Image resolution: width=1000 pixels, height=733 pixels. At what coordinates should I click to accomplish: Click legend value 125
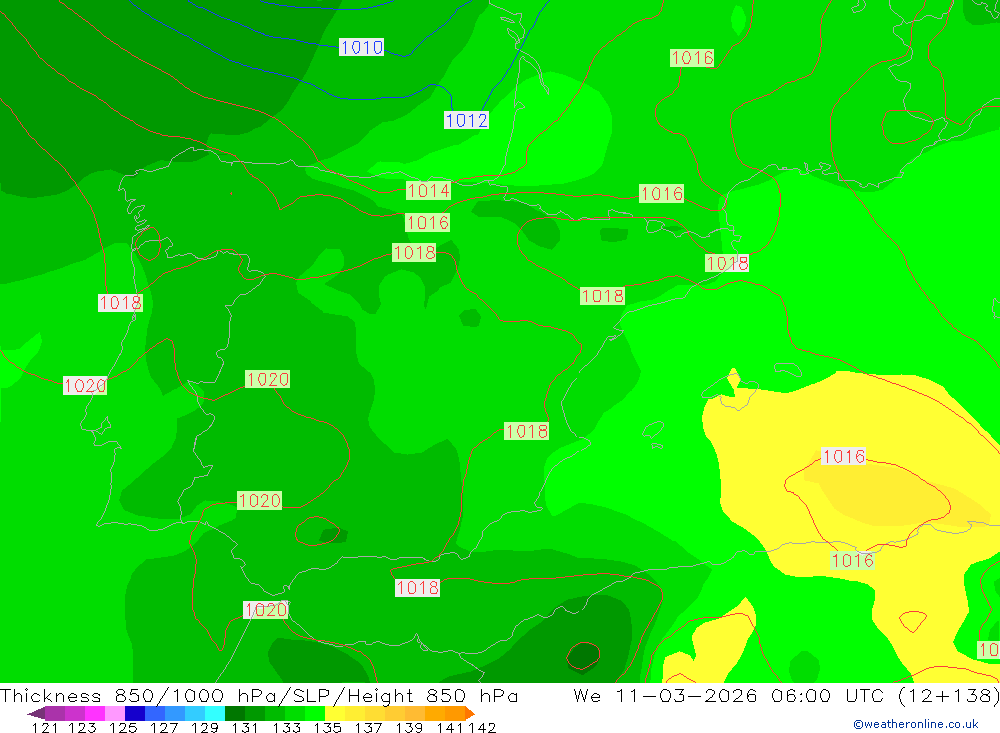(x=122, y=728)
